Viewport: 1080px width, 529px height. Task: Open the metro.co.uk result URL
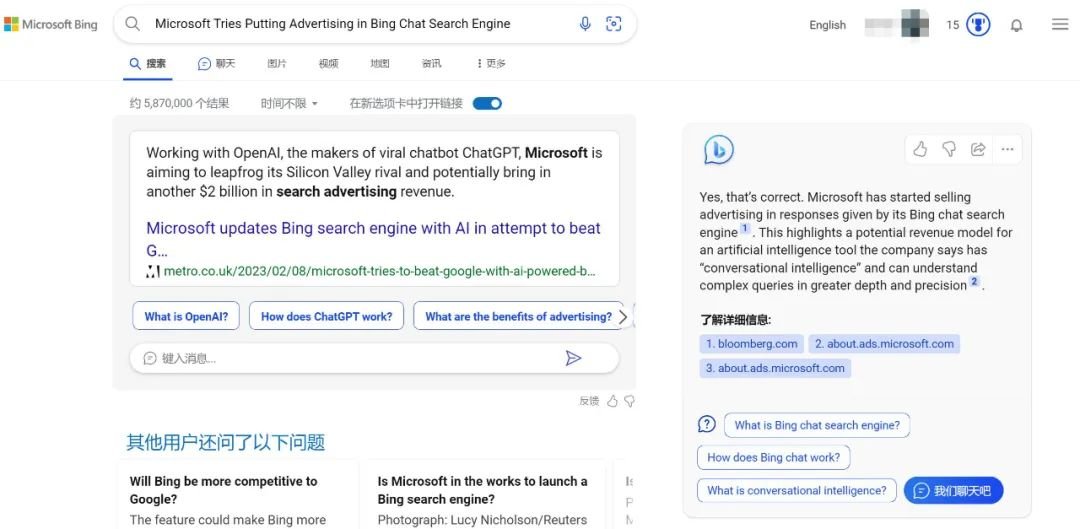tap(379, 271)
